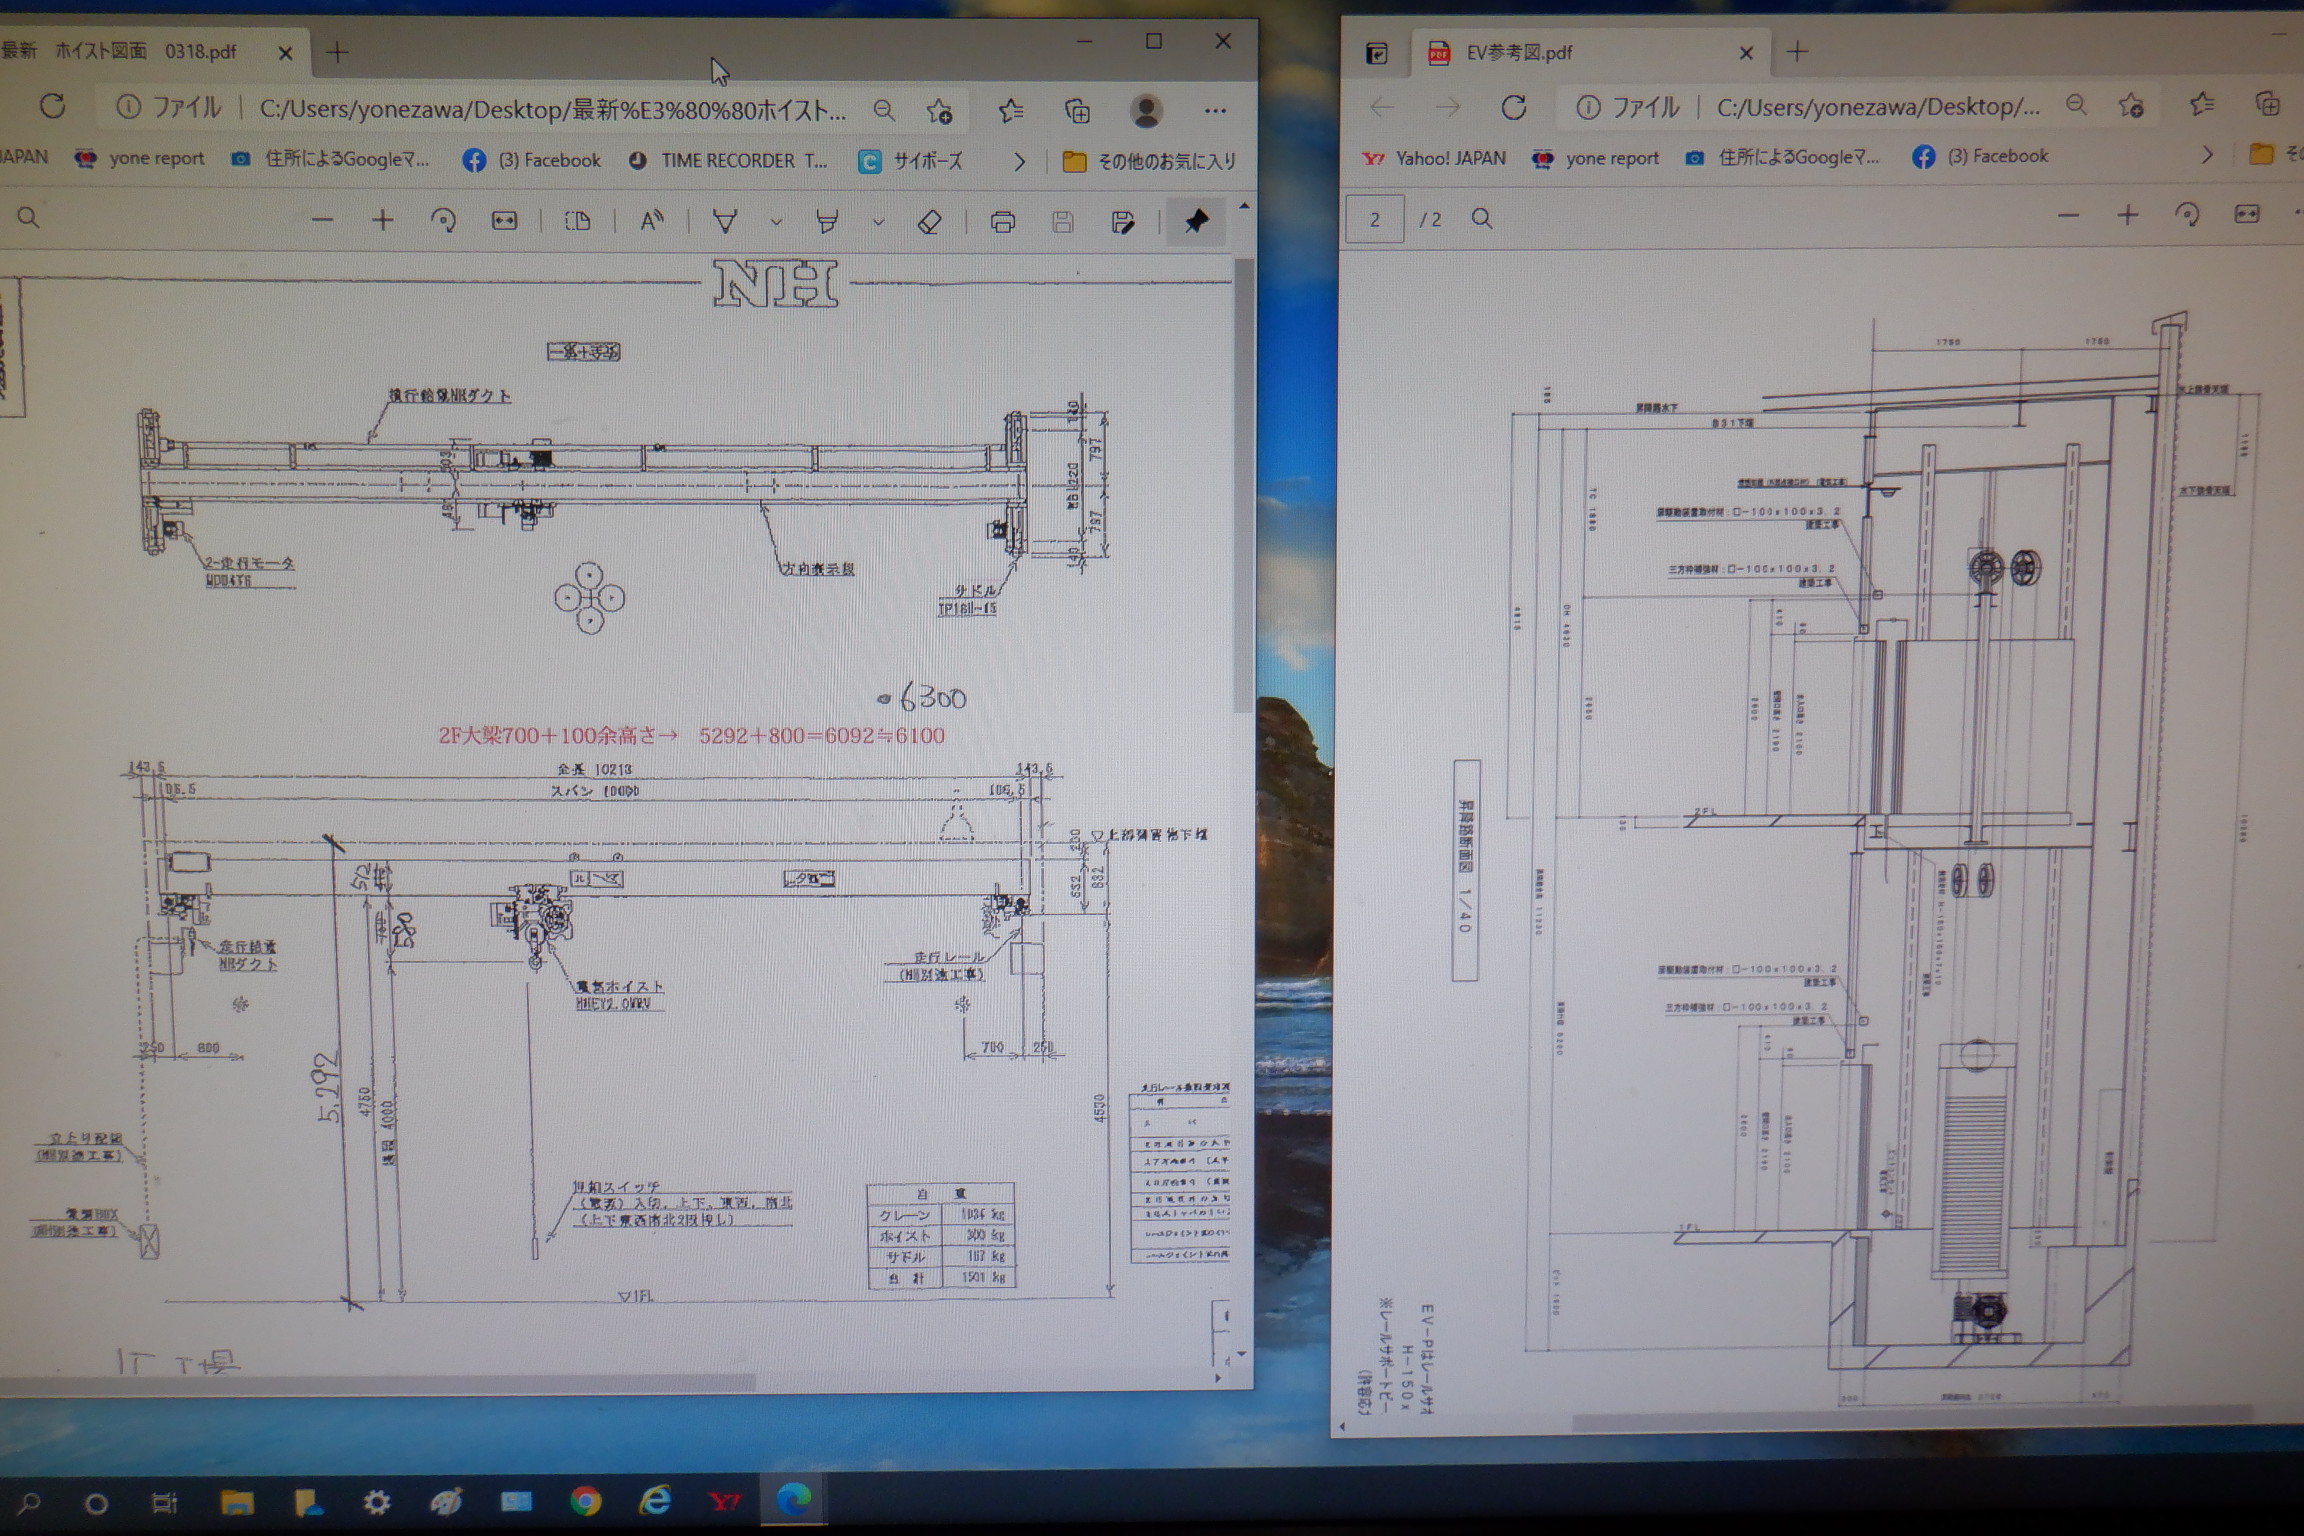The width and height of the screenshot is (2304, 1536).
Task: Open new tab in left Edge window
Action: point(337,52)
